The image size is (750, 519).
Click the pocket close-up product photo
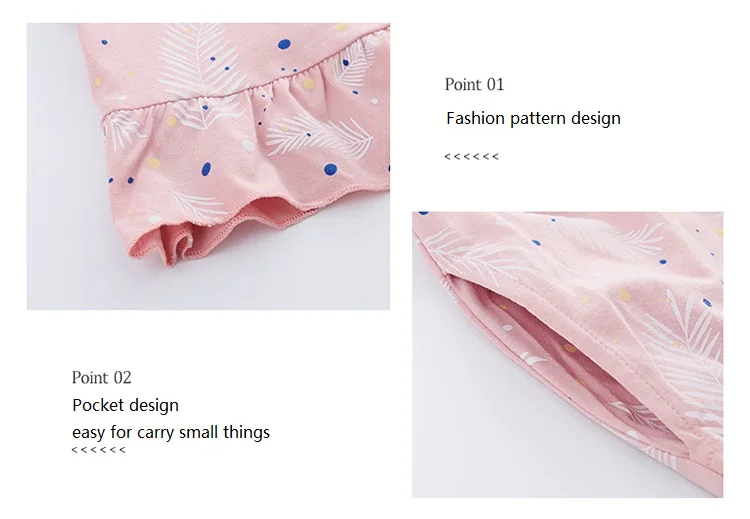tap(567, 354)
